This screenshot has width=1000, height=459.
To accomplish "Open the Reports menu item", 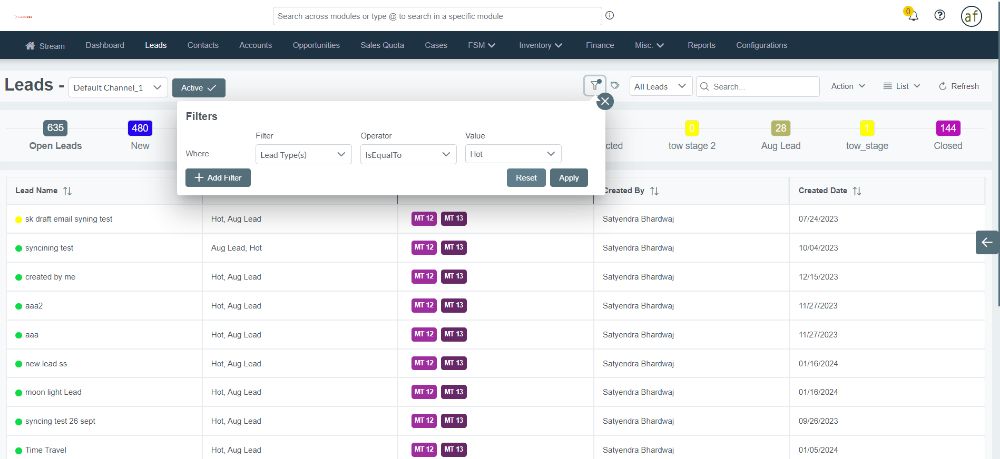I will click(x=701, y=45).
